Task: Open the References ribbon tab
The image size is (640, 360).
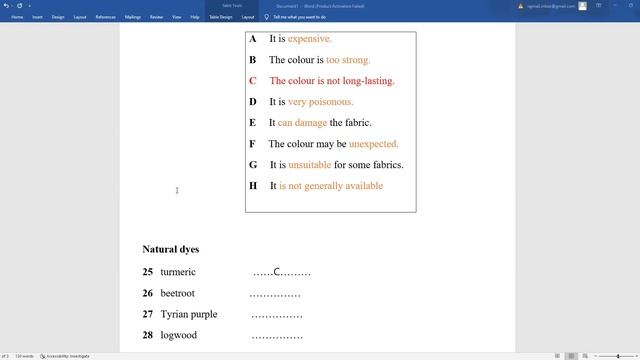Action: [x=106, y=17]
